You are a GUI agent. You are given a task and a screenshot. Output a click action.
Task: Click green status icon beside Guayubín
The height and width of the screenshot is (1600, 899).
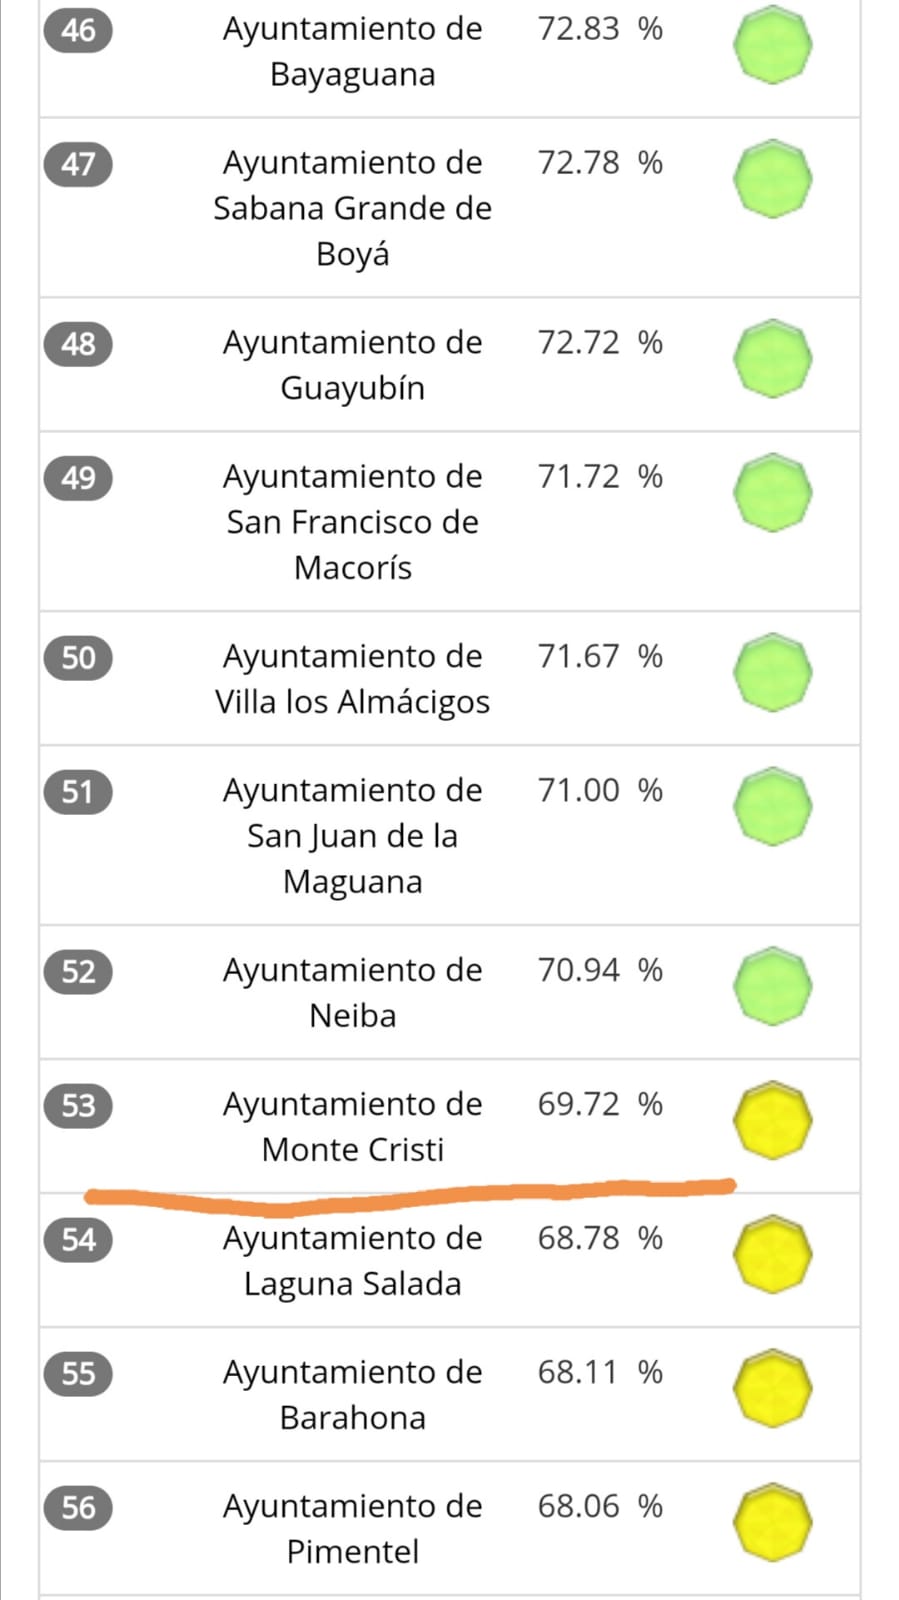click(772, 358)
